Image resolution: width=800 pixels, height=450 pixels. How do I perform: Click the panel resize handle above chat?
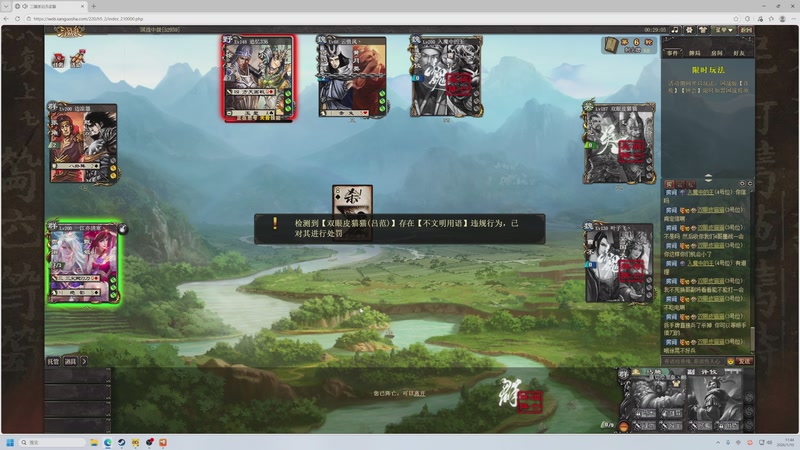point(708,178)
